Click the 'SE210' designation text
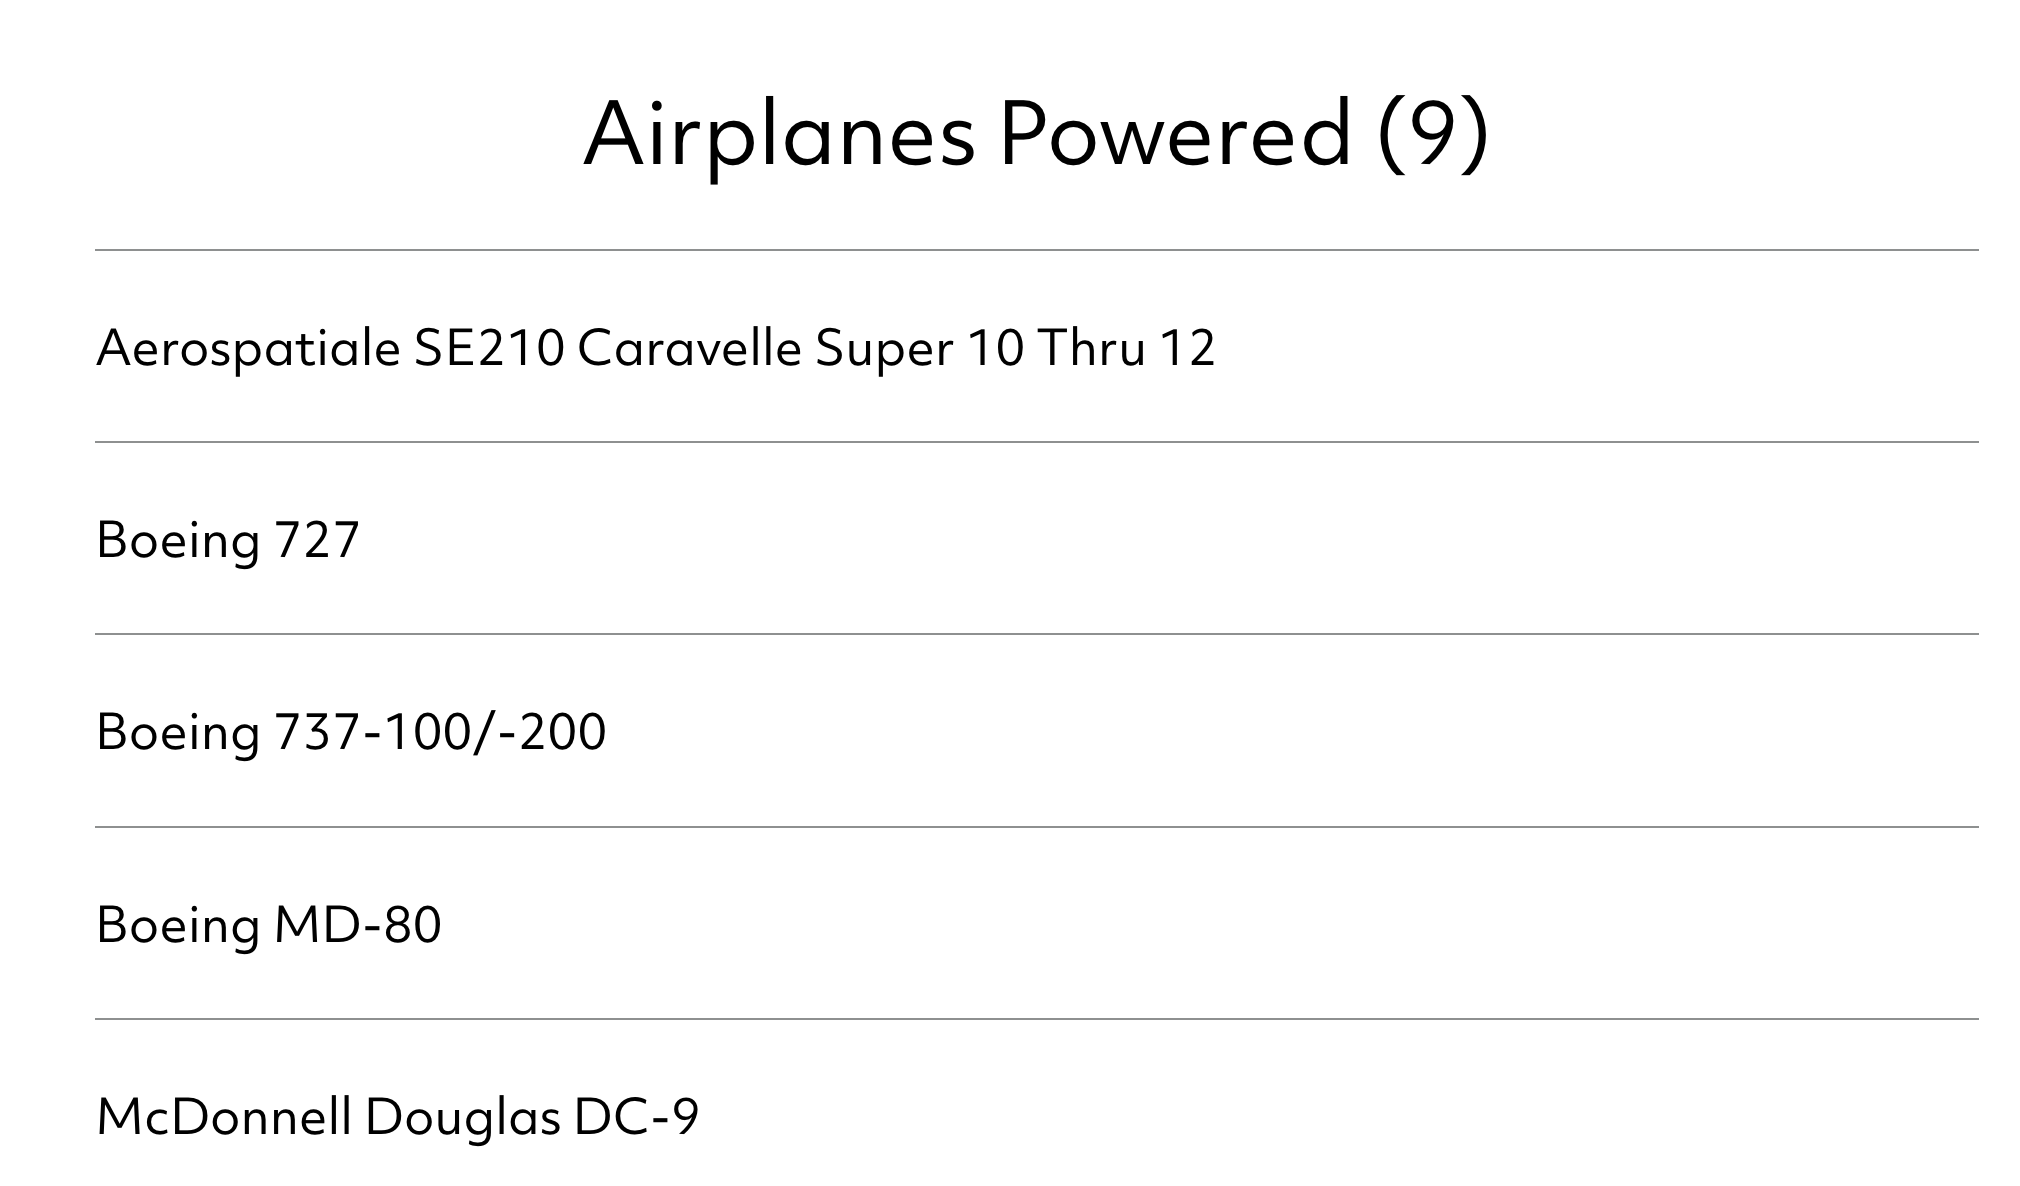The height and width of the screenshot is (1186, 2020). (x=490, y=348)
